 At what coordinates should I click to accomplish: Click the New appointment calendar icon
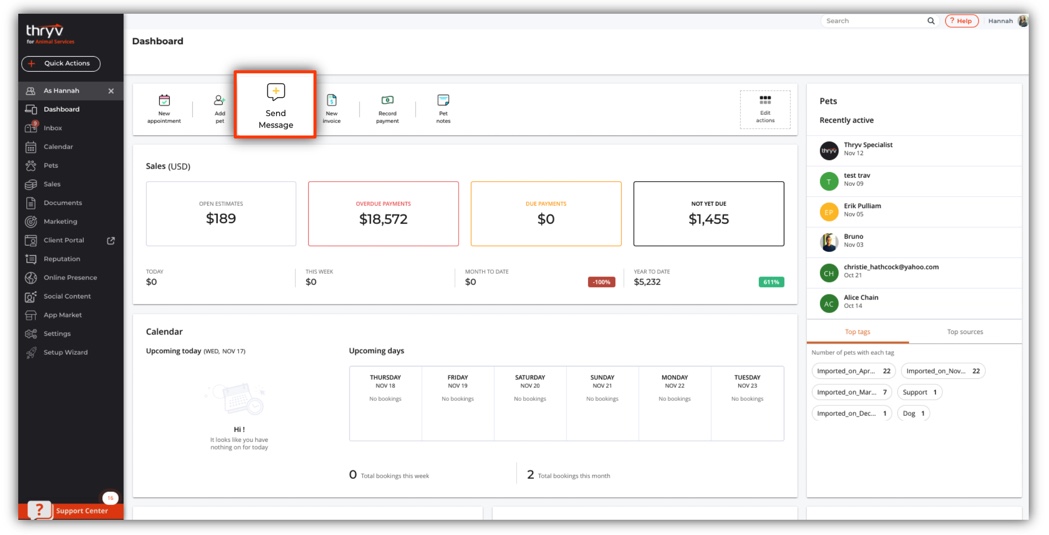pos(164,101)
